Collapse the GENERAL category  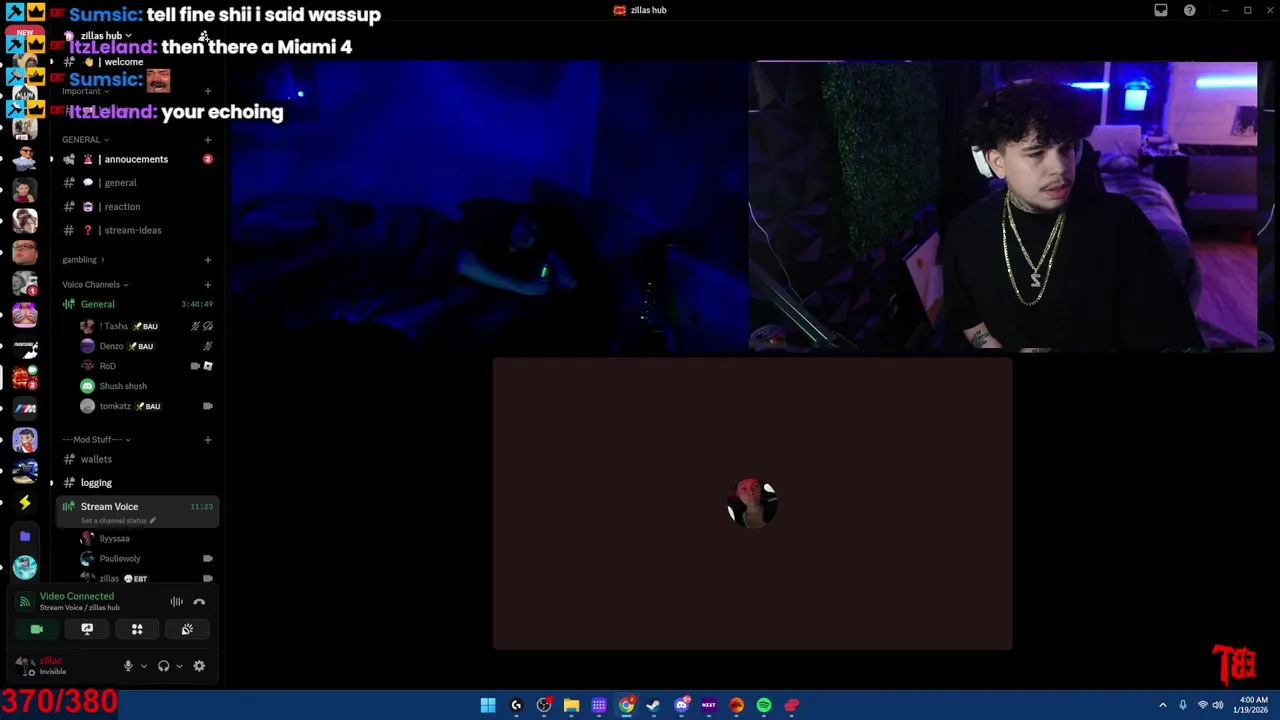85,139
